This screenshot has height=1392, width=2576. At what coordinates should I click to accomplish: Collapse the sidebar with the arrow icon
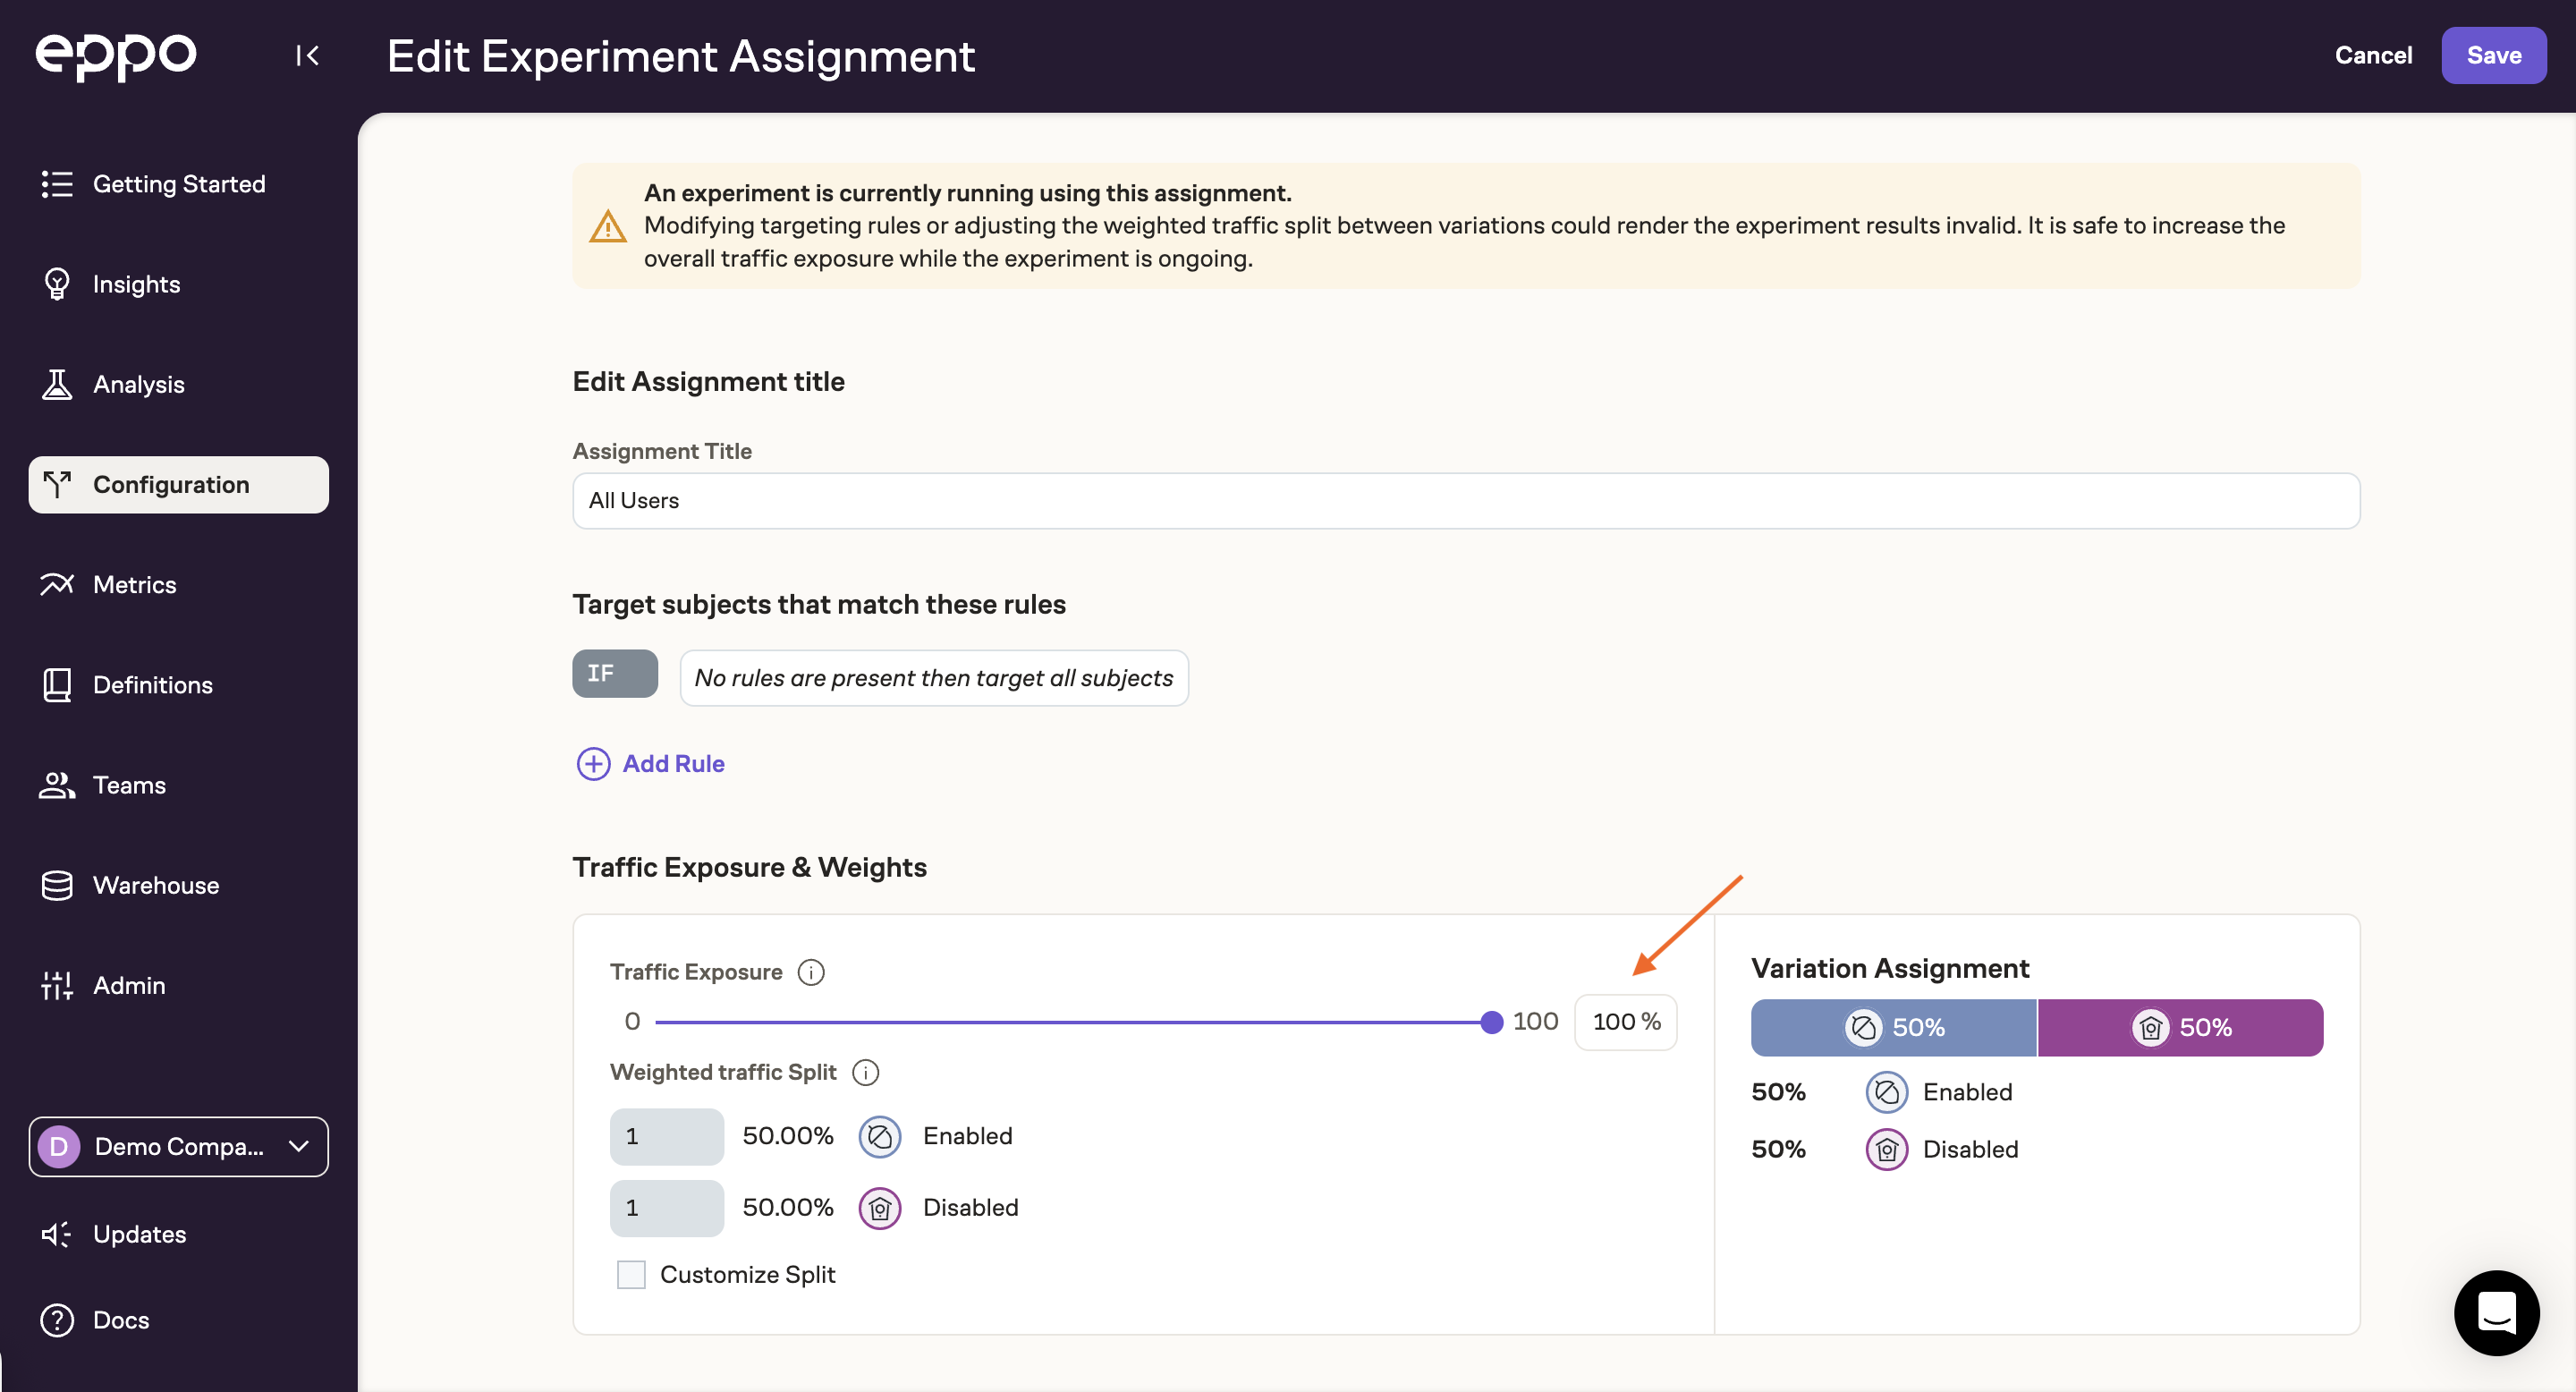click(x=307, y=55)
